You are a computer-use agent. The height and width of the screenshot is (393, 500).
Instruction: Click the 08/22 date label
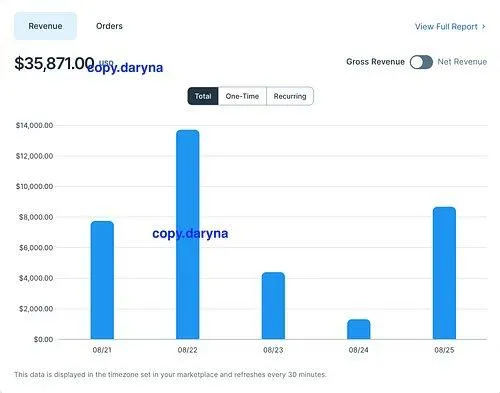pos(187,350)
